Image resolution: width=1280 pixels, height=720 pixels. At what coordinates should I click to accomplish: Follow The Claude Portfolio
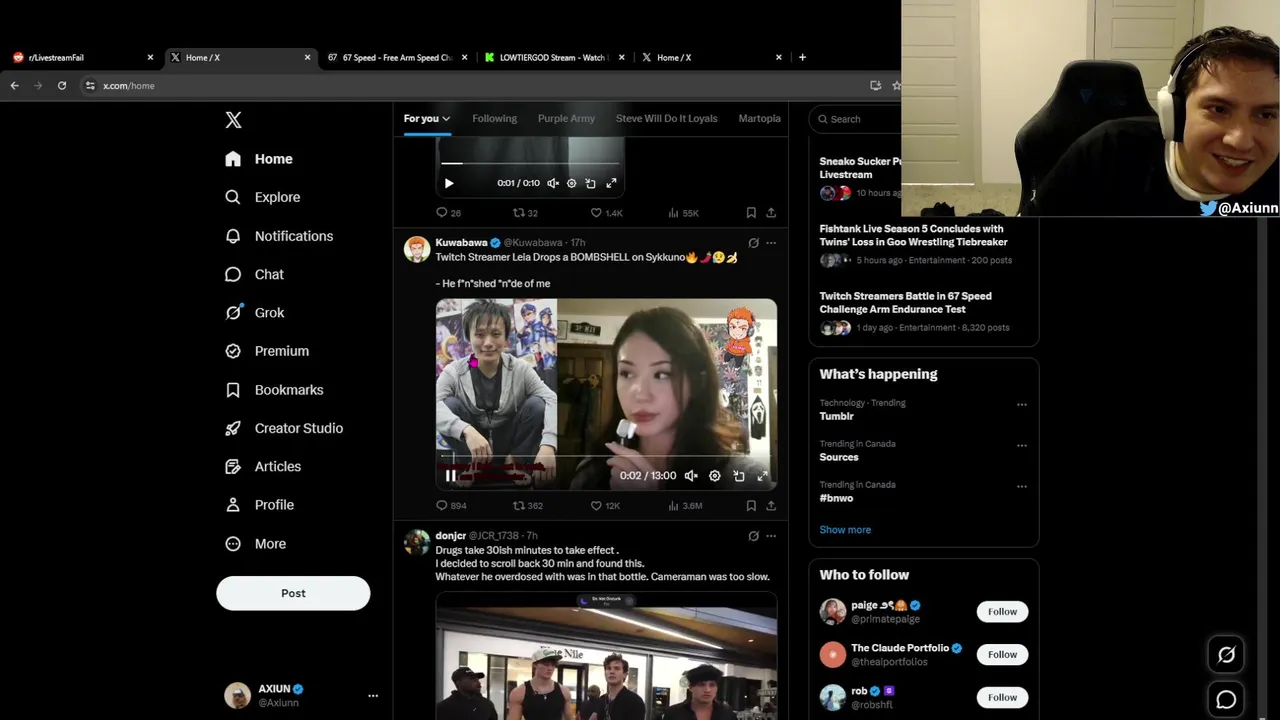point(1002,655)
